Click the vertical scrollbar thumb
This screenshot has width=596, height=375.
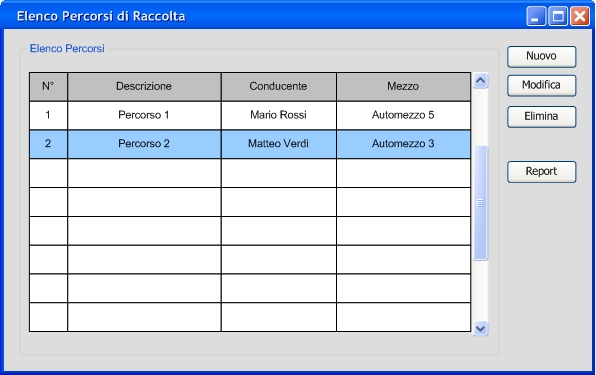(480, 203)
